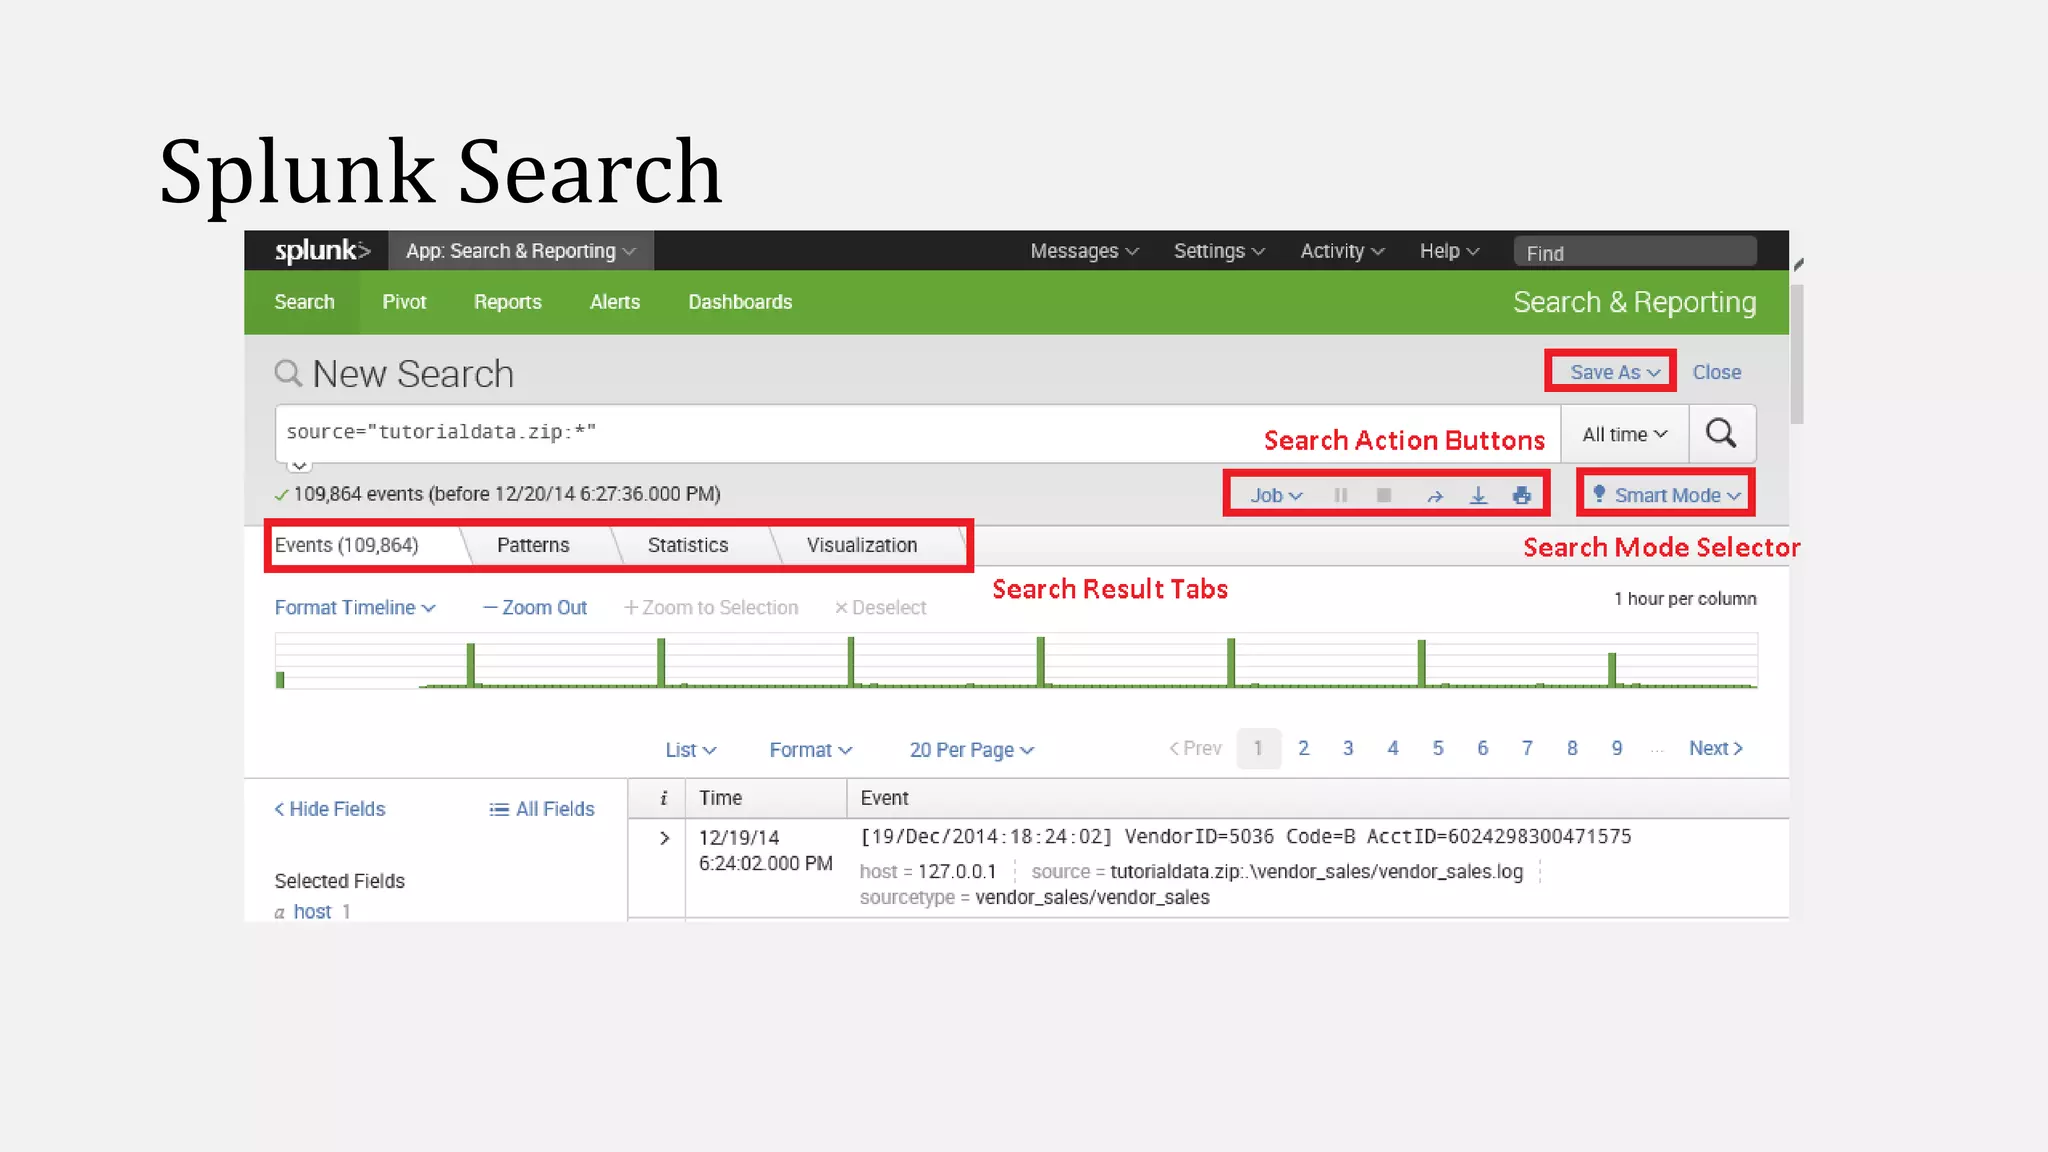This screenshot has height=1152, width=2048.
Task: Click current page 1 button
Action: [x=1258, y=748]
